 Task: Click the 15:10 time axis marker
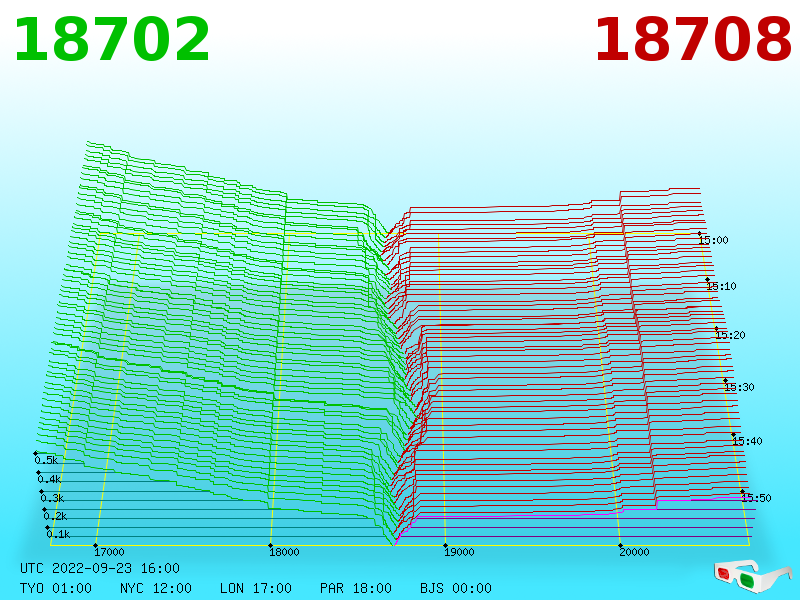point(721,286)
